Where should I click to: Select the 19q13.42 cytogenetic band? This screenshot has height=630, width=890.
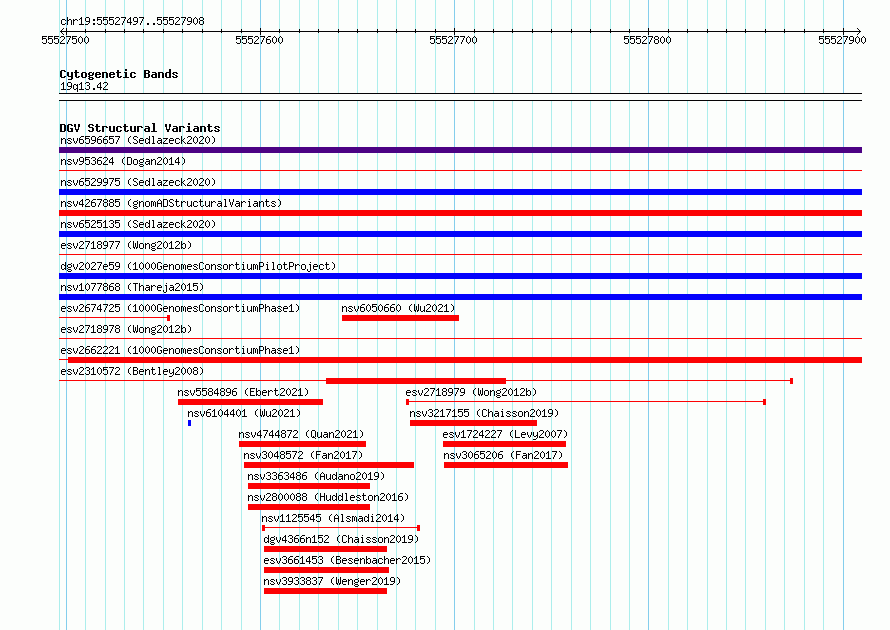pos(460,97)
